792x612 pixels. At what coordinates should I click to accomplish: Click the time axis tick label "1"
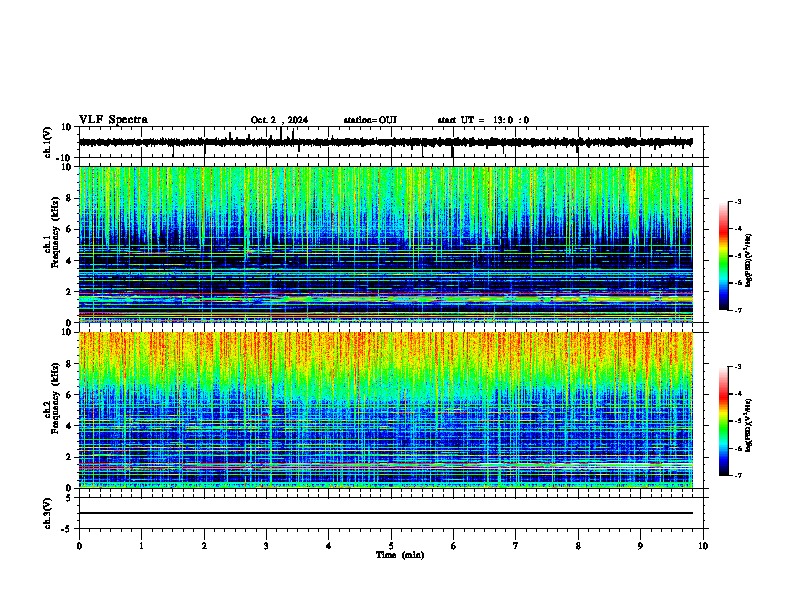(141, 546)
